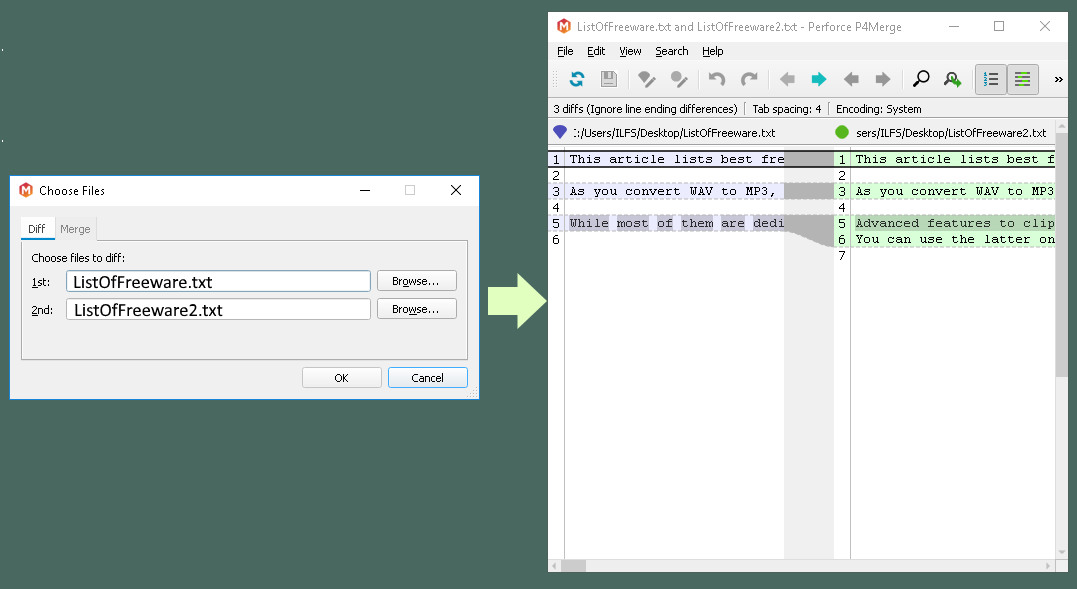The image size is (1077, 589).
Task: Open Find with the magnifier icon
Action: click(x=920, y=80)
